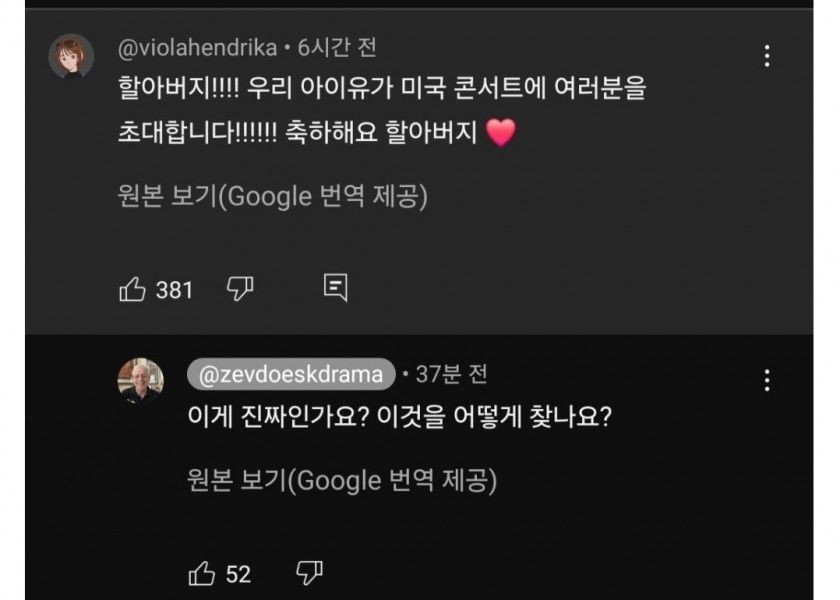
Task: Show the original text of the first comment
Action: click(x=272, y=197)
